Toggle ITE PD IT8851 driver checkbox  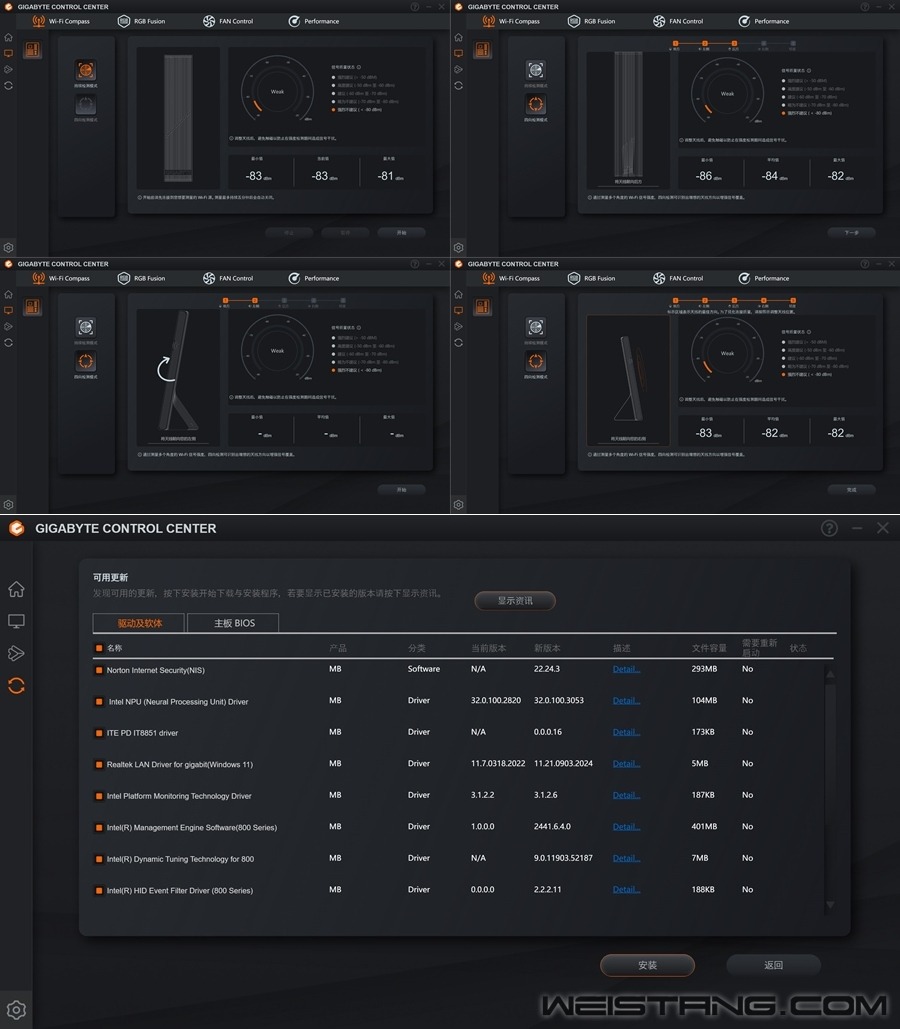coord(99,733)
